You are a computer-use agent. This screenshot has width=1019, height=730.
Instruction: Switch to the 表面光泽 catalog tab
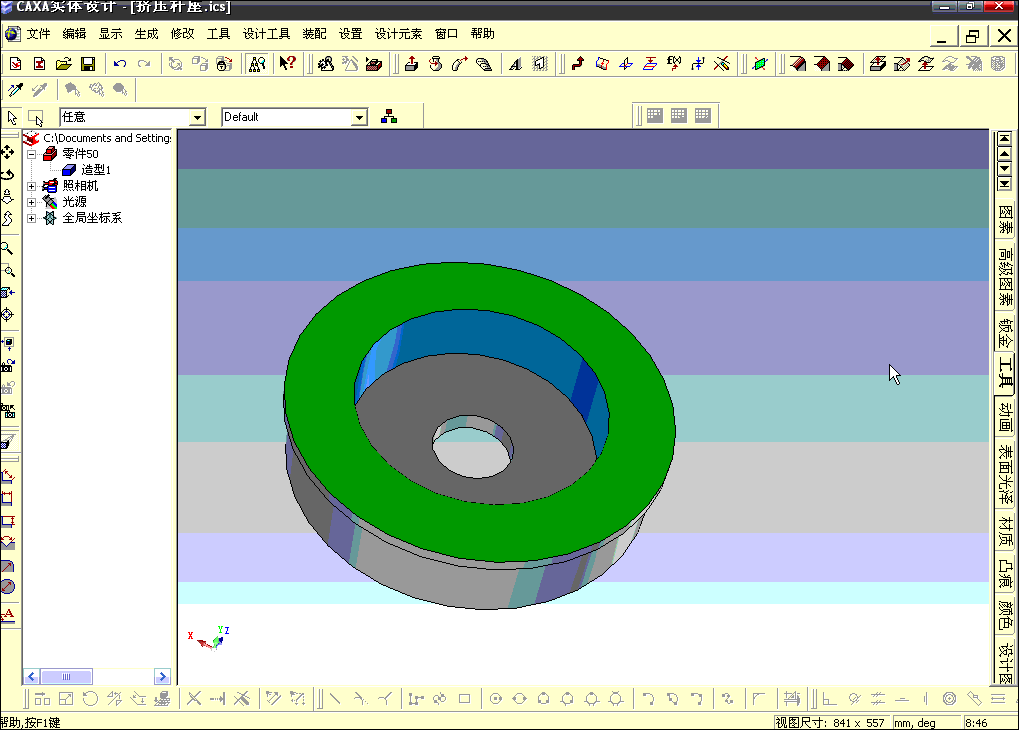tap(1005, 475)
